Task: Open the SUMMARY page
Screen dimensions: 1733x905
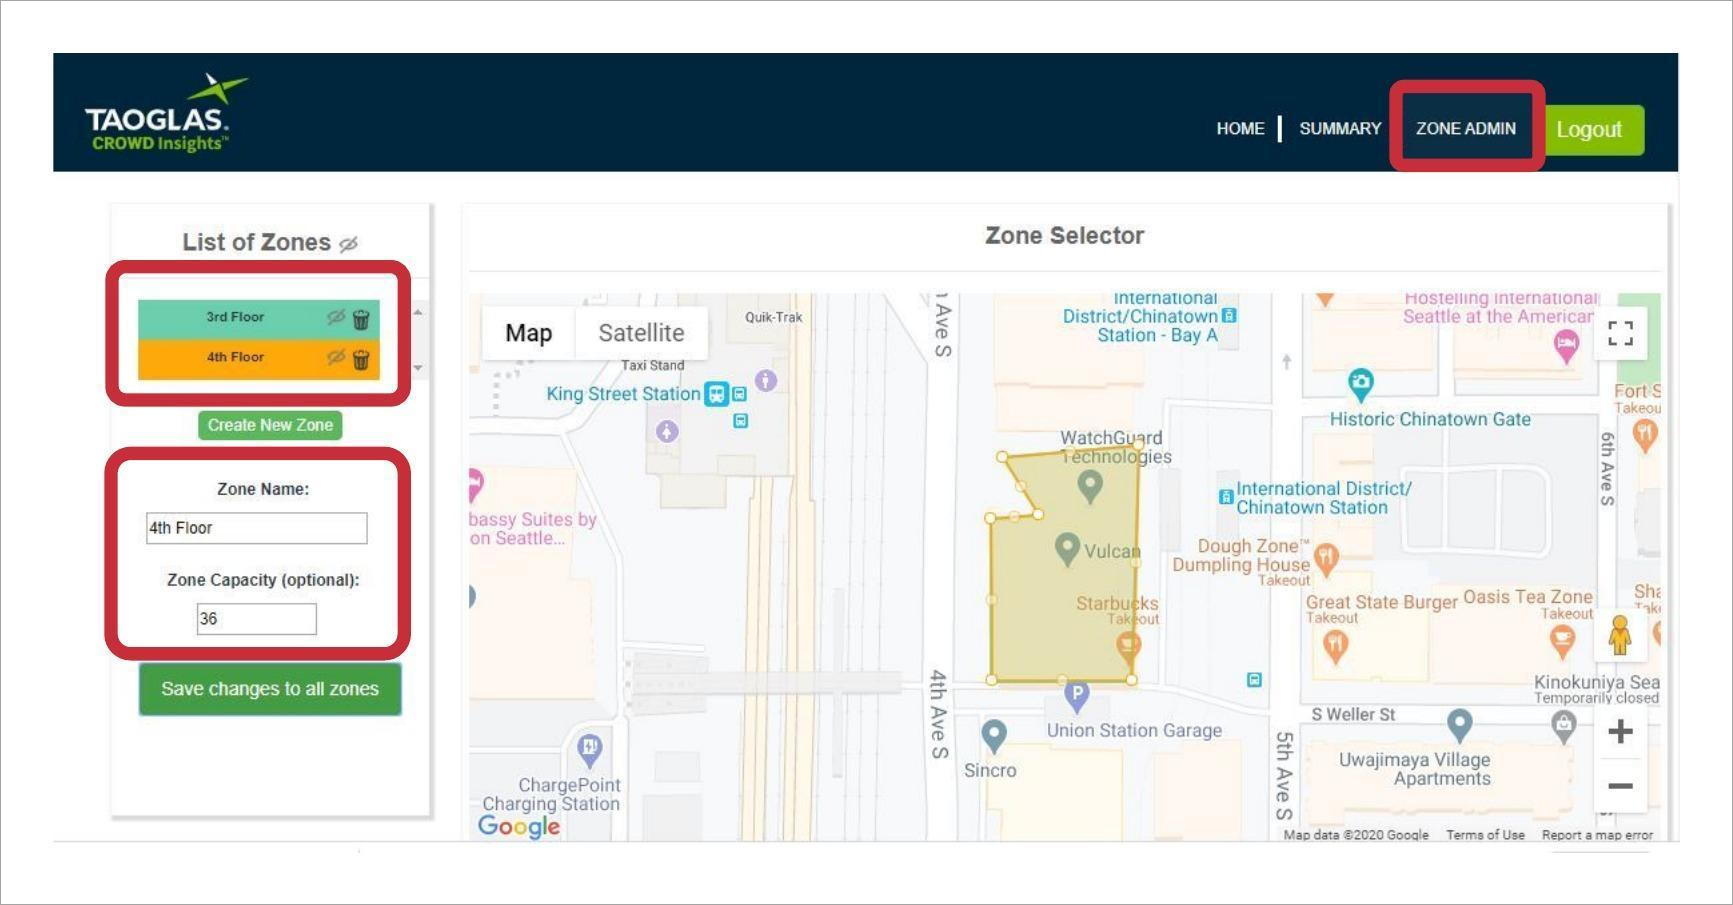Action: 1339,128
